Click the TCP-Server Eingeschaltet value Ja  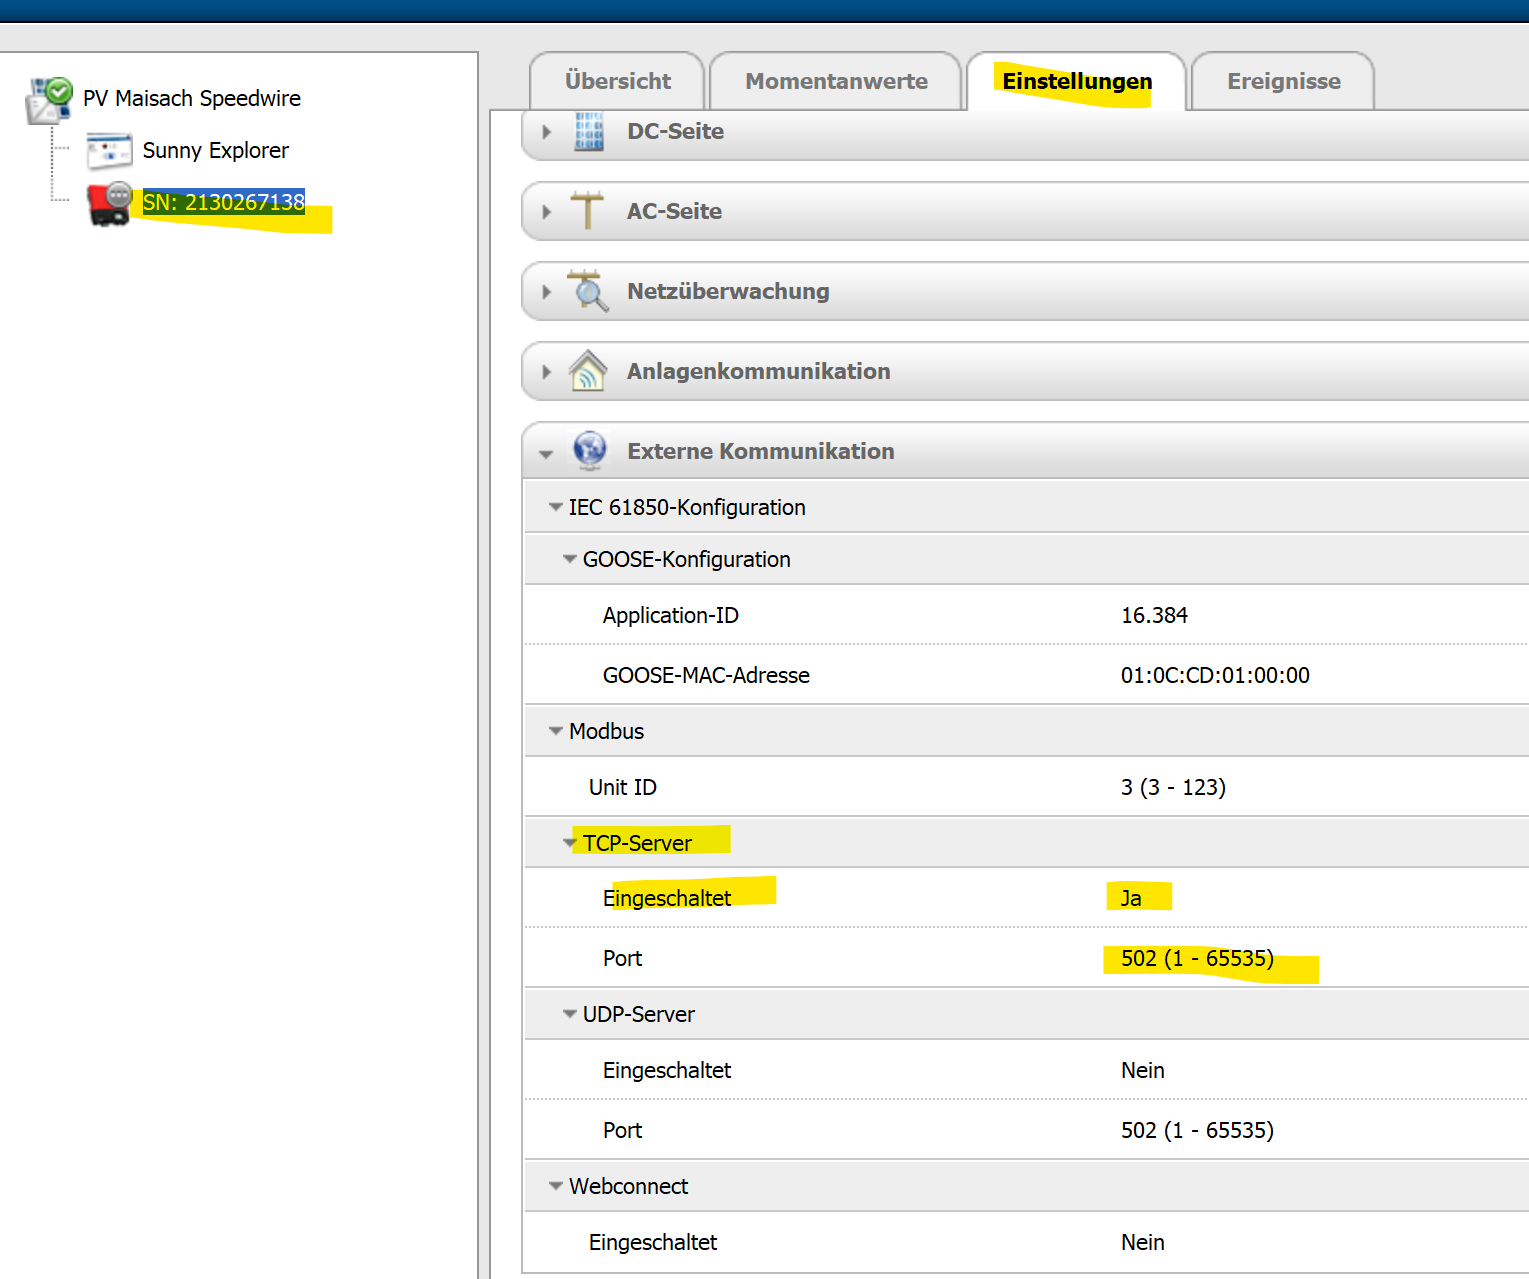coord(1131,898)
